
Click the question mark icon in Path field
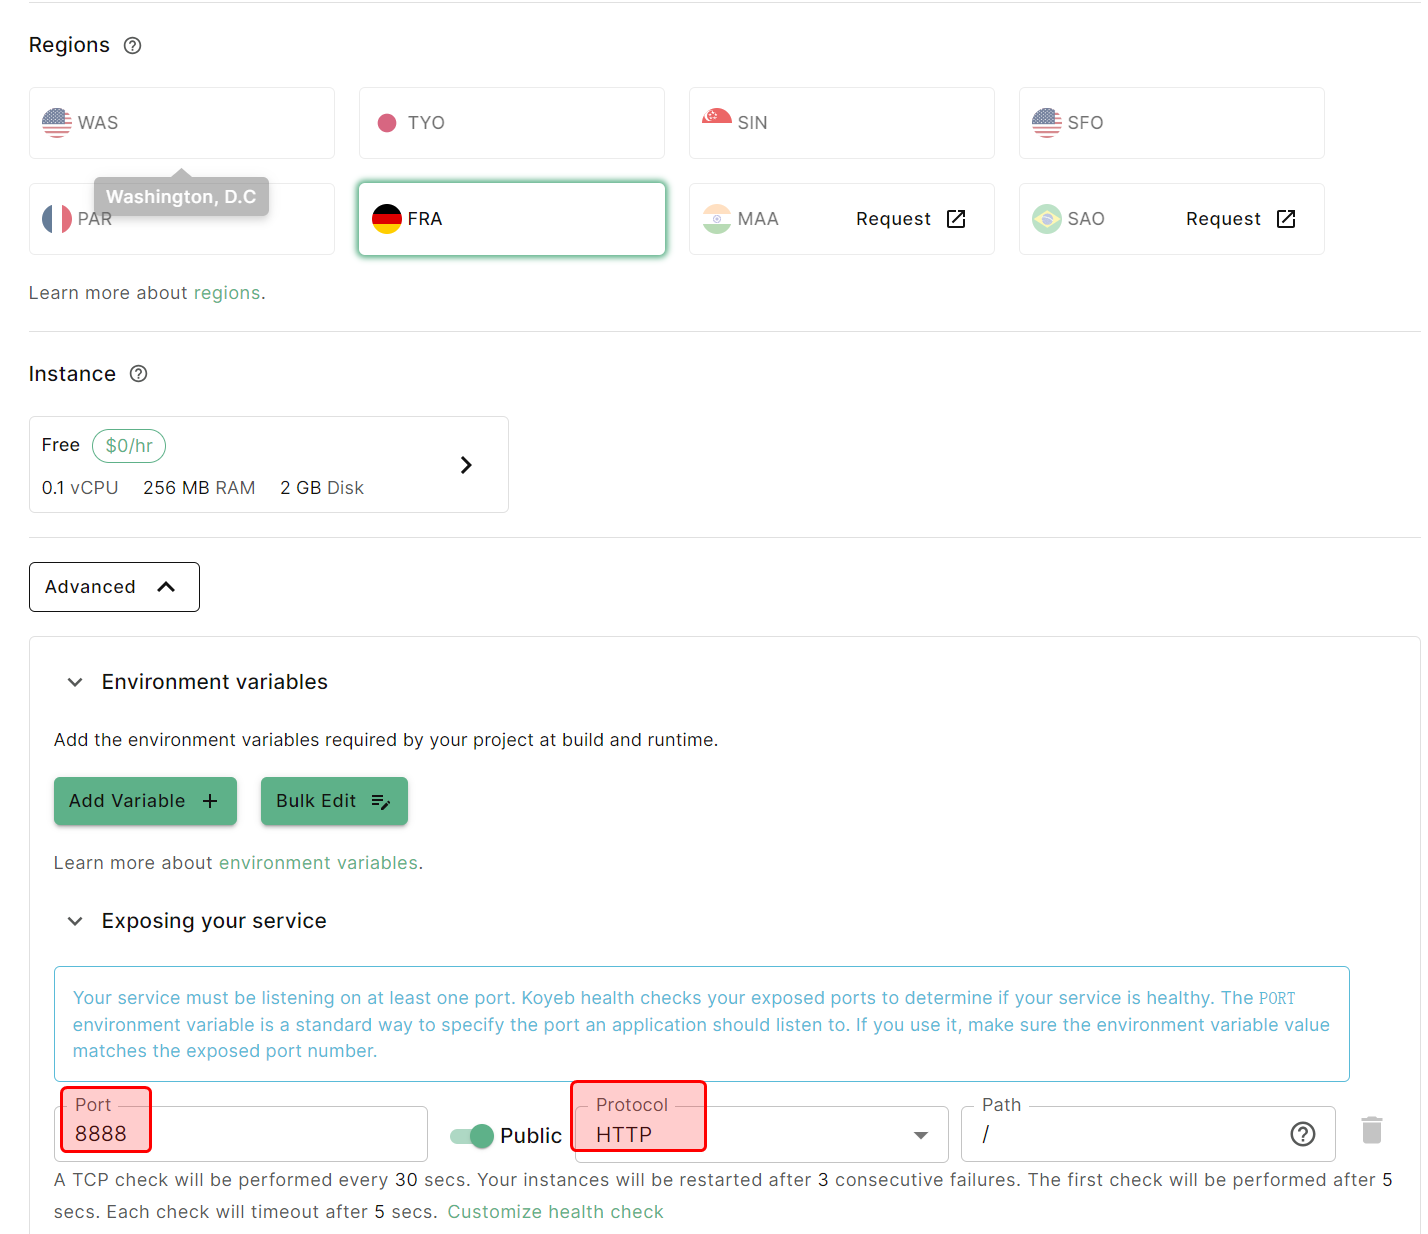1302,1134
